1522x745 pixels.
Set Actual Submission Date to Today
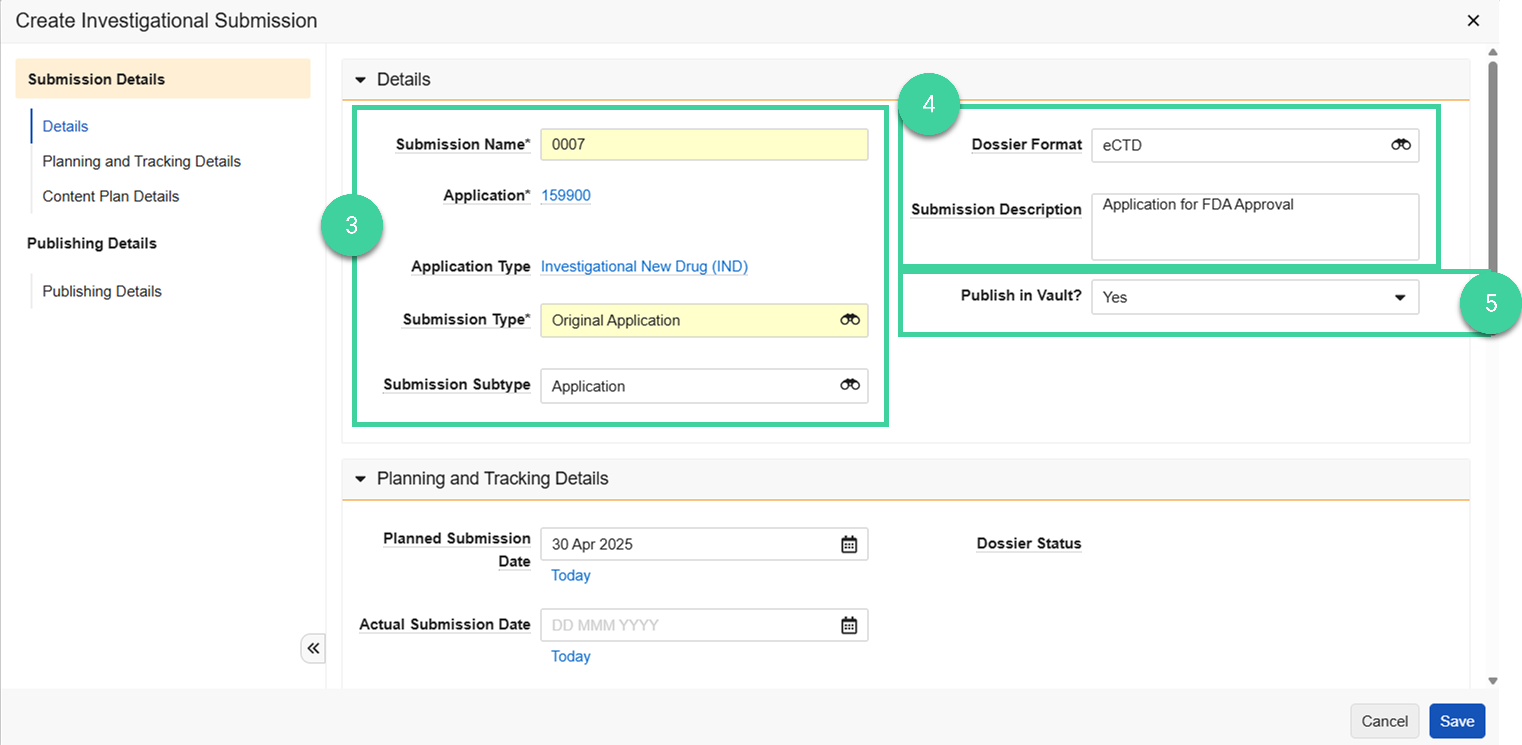[571, 656]
